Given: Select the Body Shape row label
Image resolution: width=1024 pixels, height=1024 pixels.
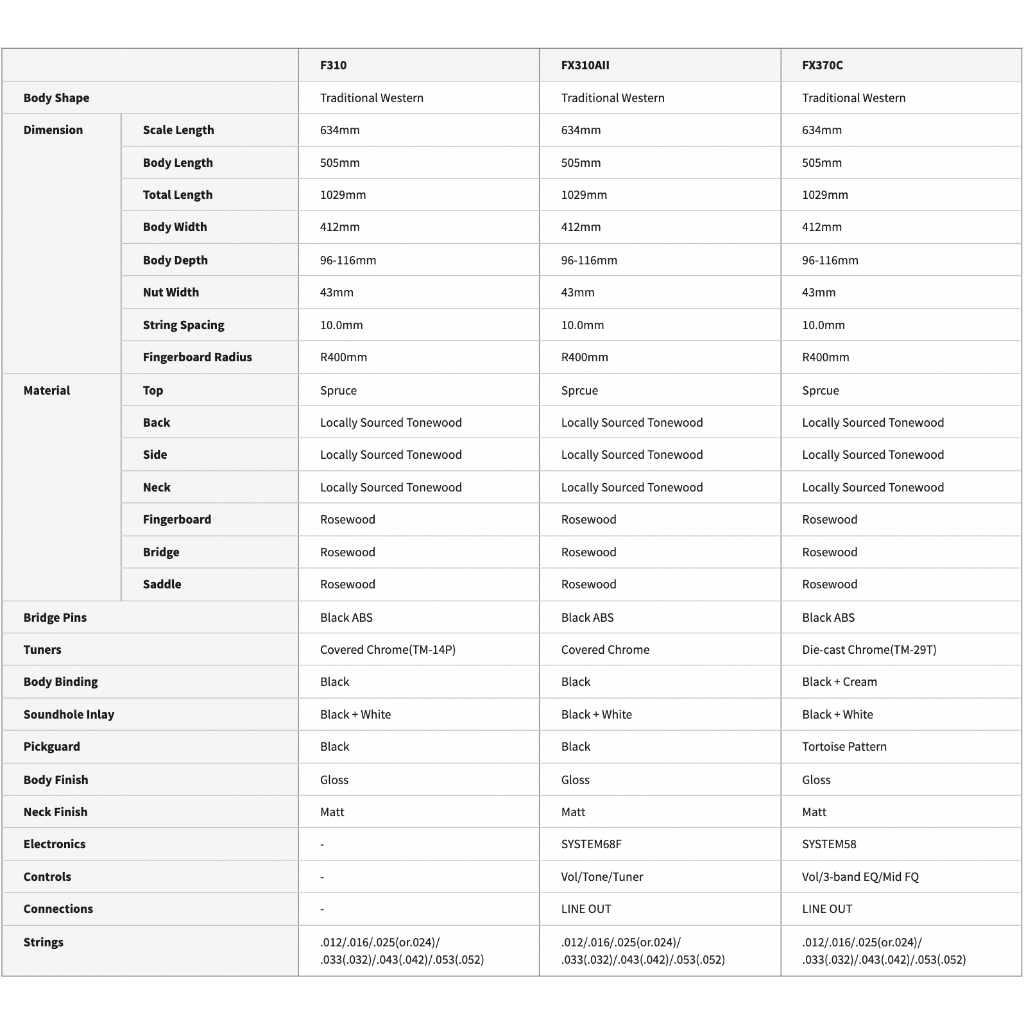Looking at the screenshot, I should tap(56, 98).
